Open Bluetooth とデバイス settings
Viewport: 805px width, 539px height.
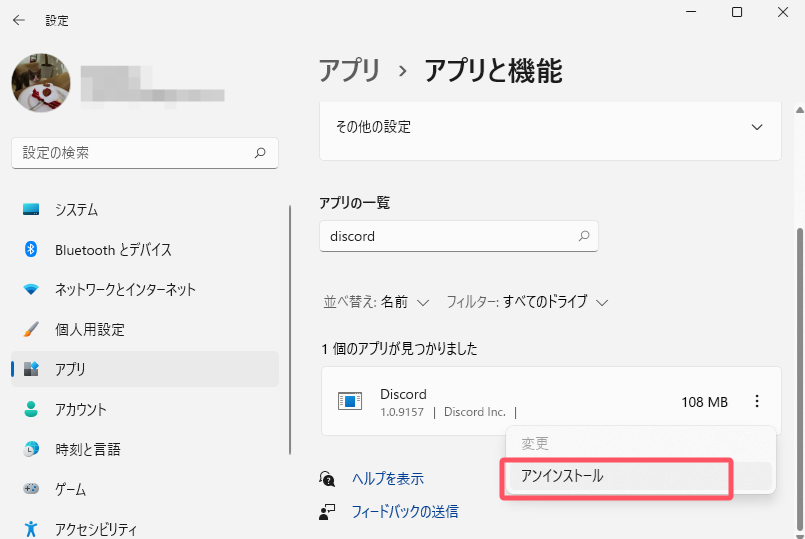[113, 250]
